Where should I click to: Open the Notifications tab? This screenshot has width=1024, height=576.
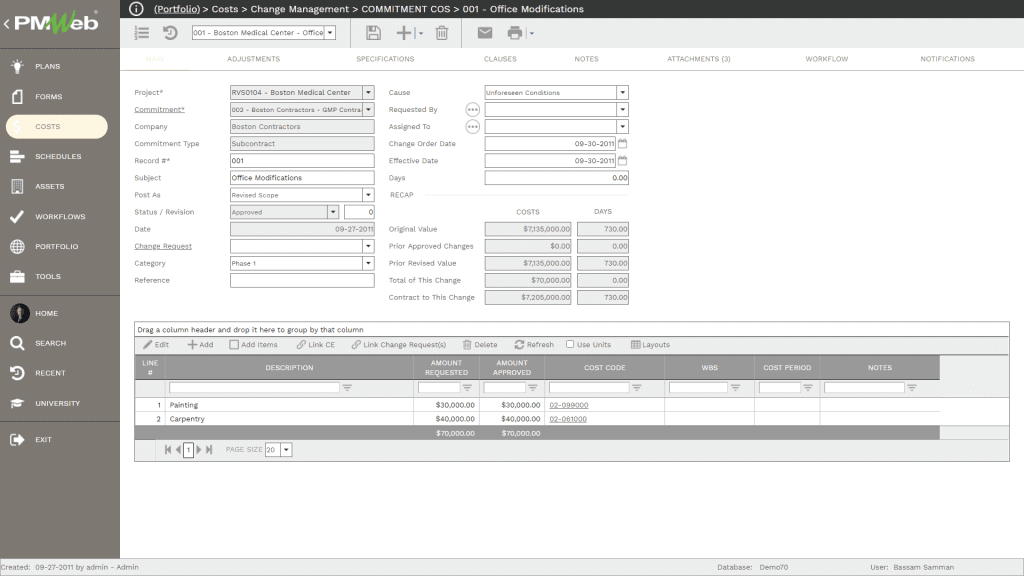[948, 59]
